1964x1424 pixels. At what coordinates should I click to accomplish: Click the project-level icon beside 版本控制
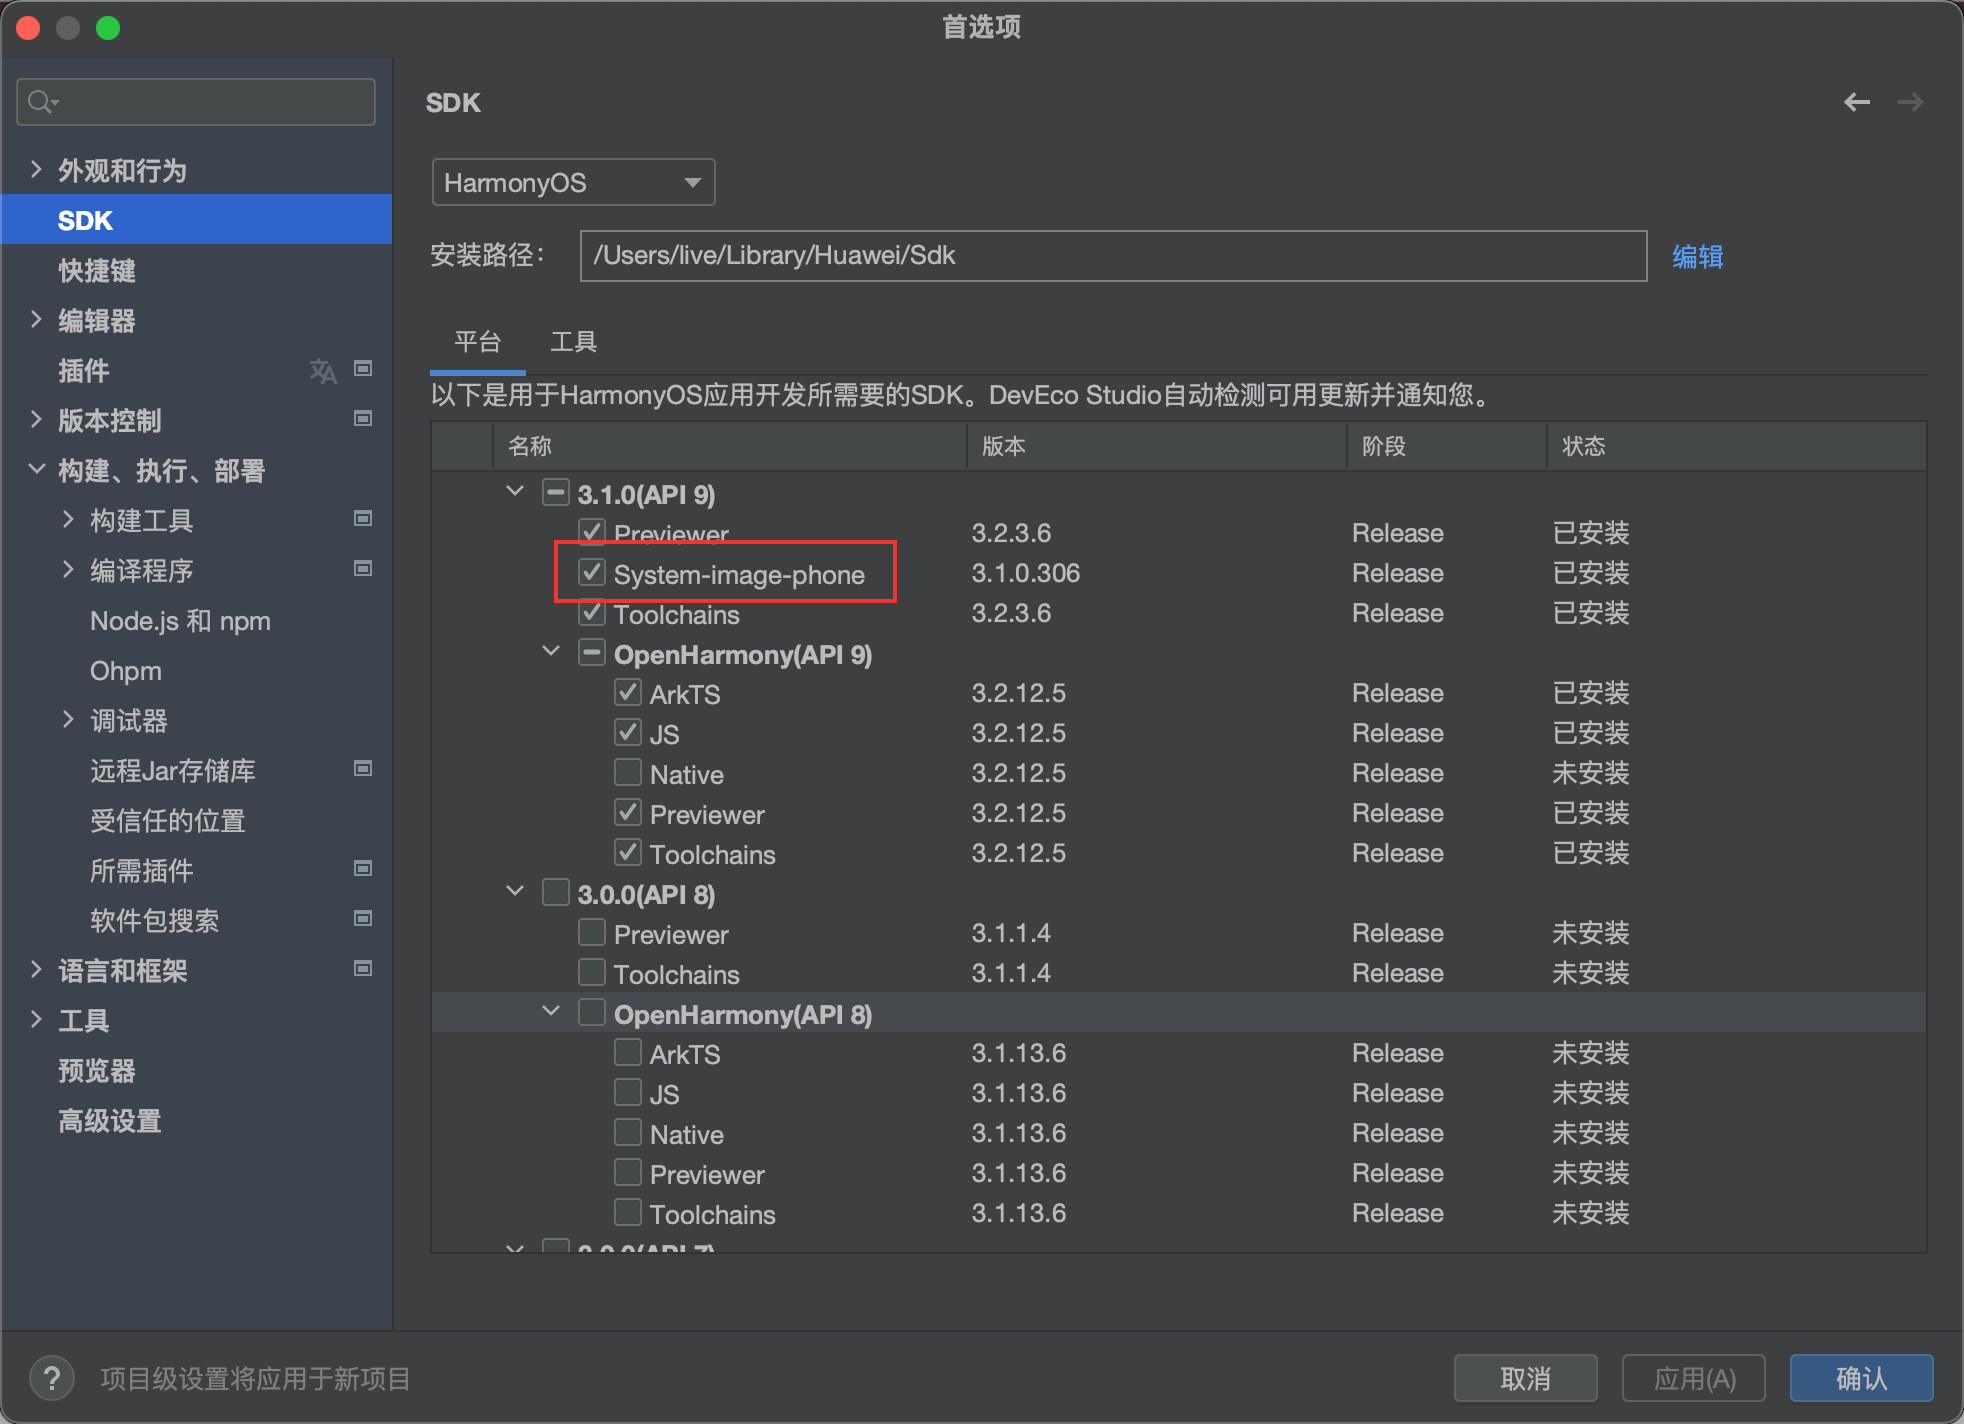(x=363, y=419)
